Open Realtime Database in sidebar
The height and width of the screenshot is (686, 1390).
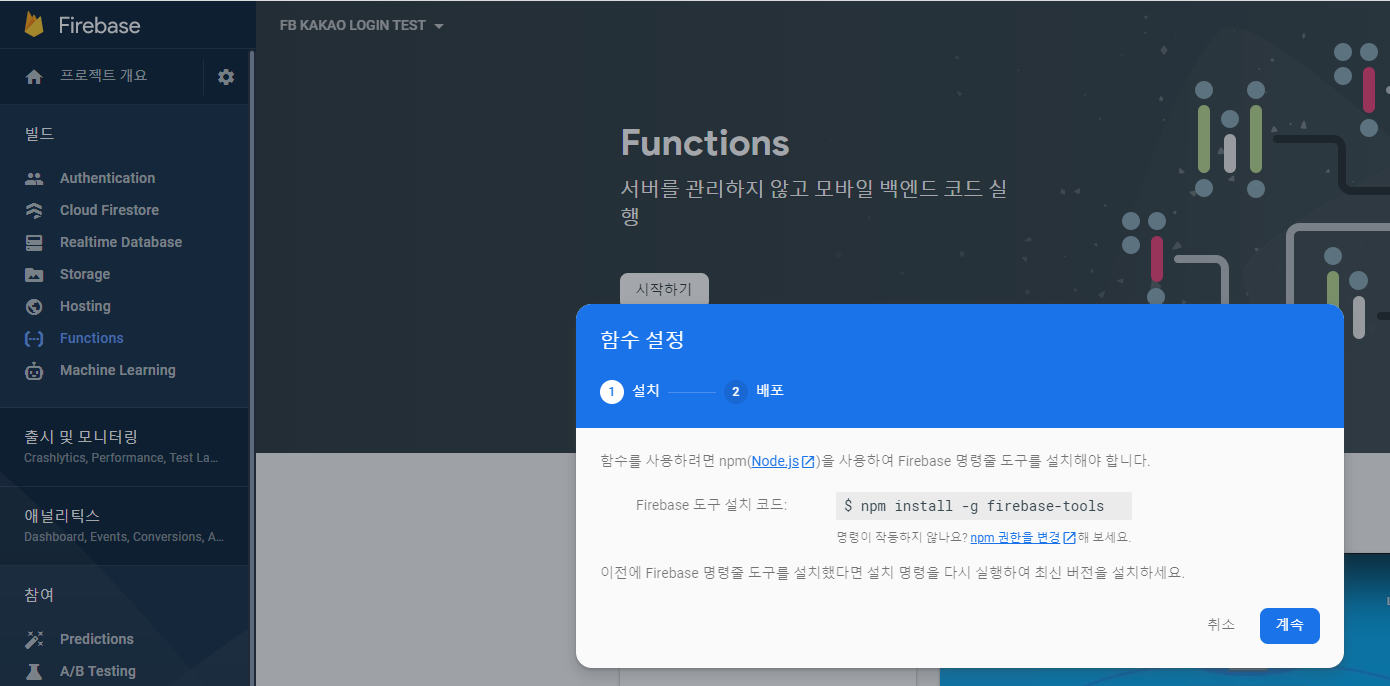point(121,243)
